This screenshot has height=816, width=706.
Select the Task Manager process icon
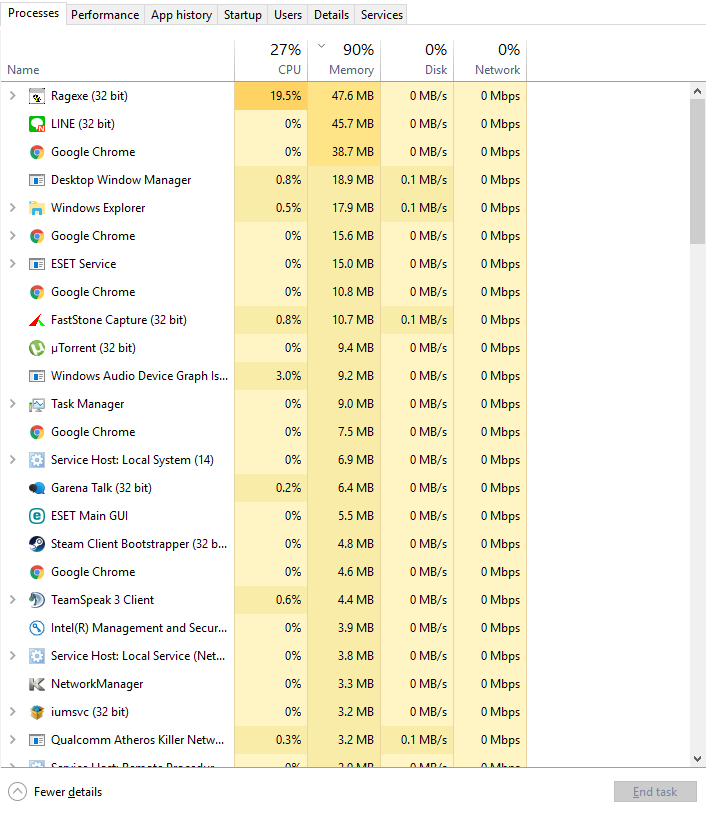(x=36, y=404)
